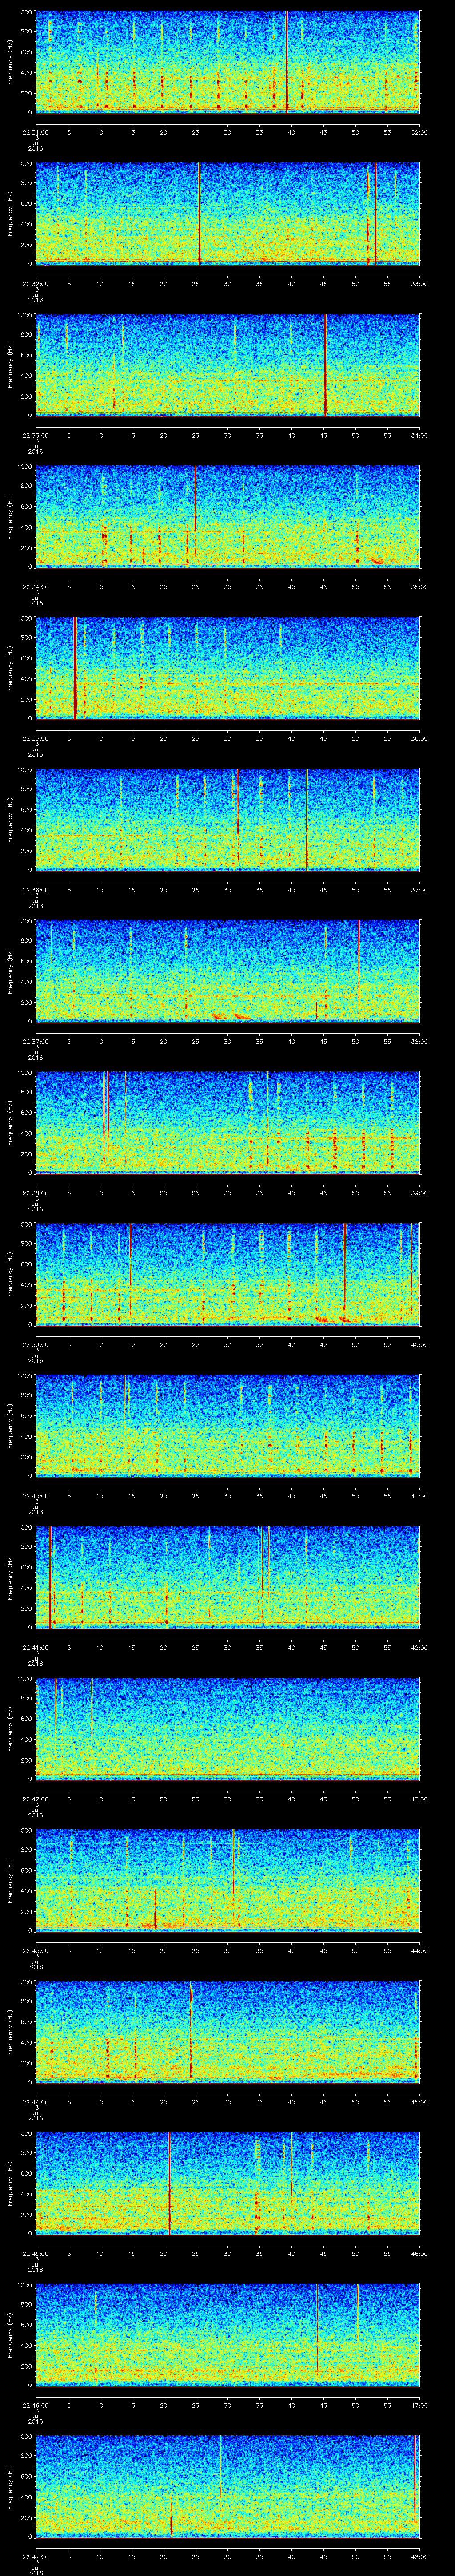Click the red vertical line in the 22:37:00 spectrogram
This screenshot has height=2576, width=455.
pyautogui.click(x=358, y=970)
